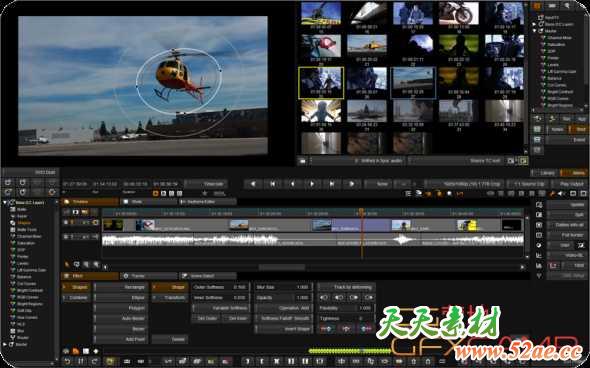Select the helicopter thumbnail in the gallery's first row
Viewport: 590px width, 368px height.
(321, 13)
